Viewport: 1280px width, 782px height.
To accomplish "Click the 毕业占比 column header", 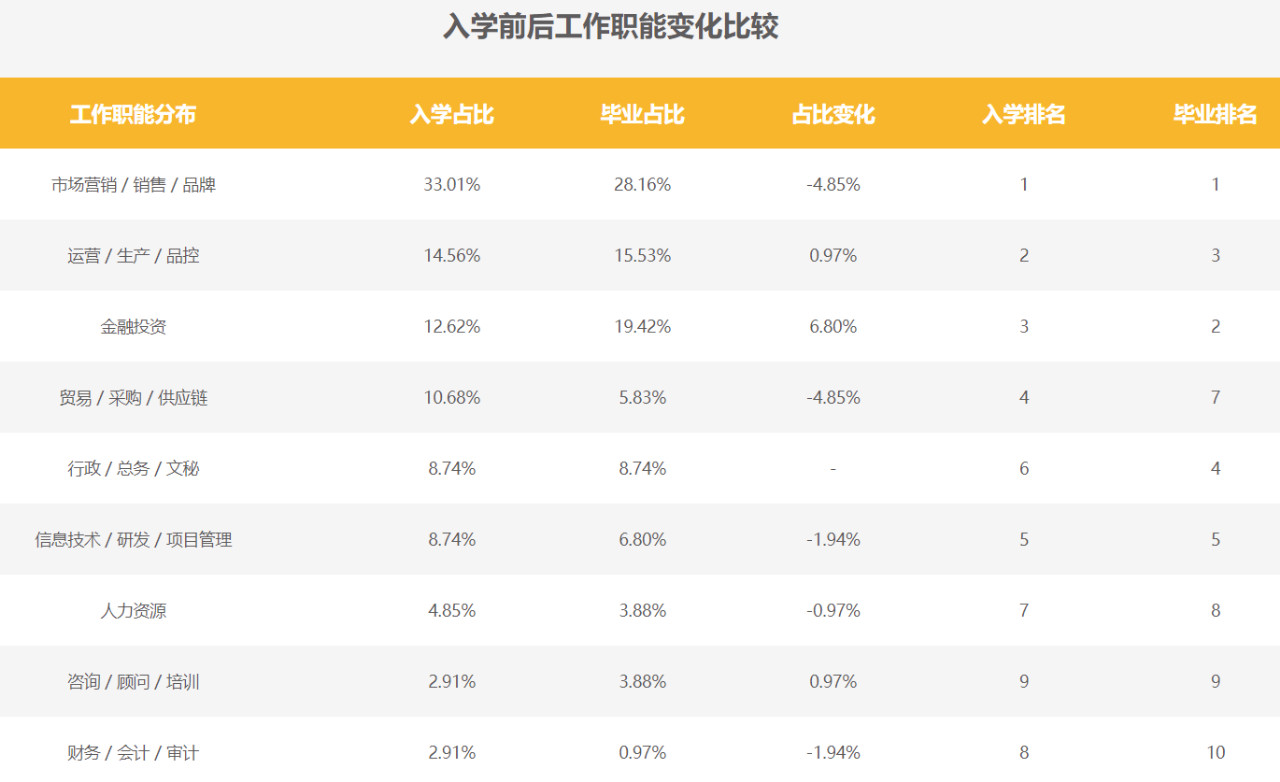I will point(642,114).
